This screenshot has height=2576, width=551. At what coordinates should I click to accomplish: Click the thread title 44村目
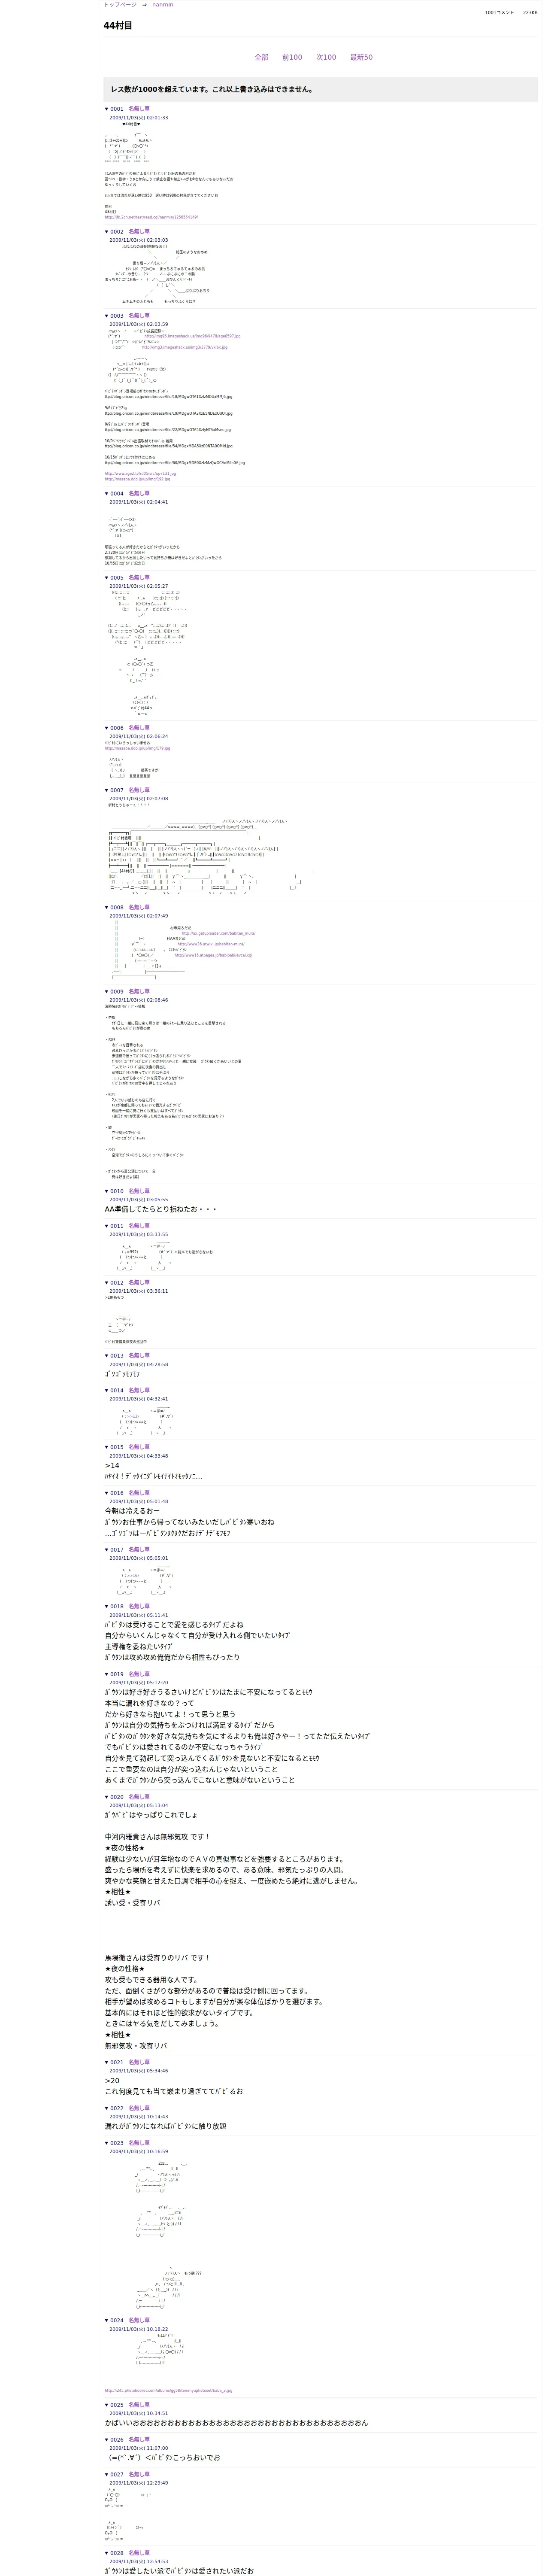(x=118, y=26)
